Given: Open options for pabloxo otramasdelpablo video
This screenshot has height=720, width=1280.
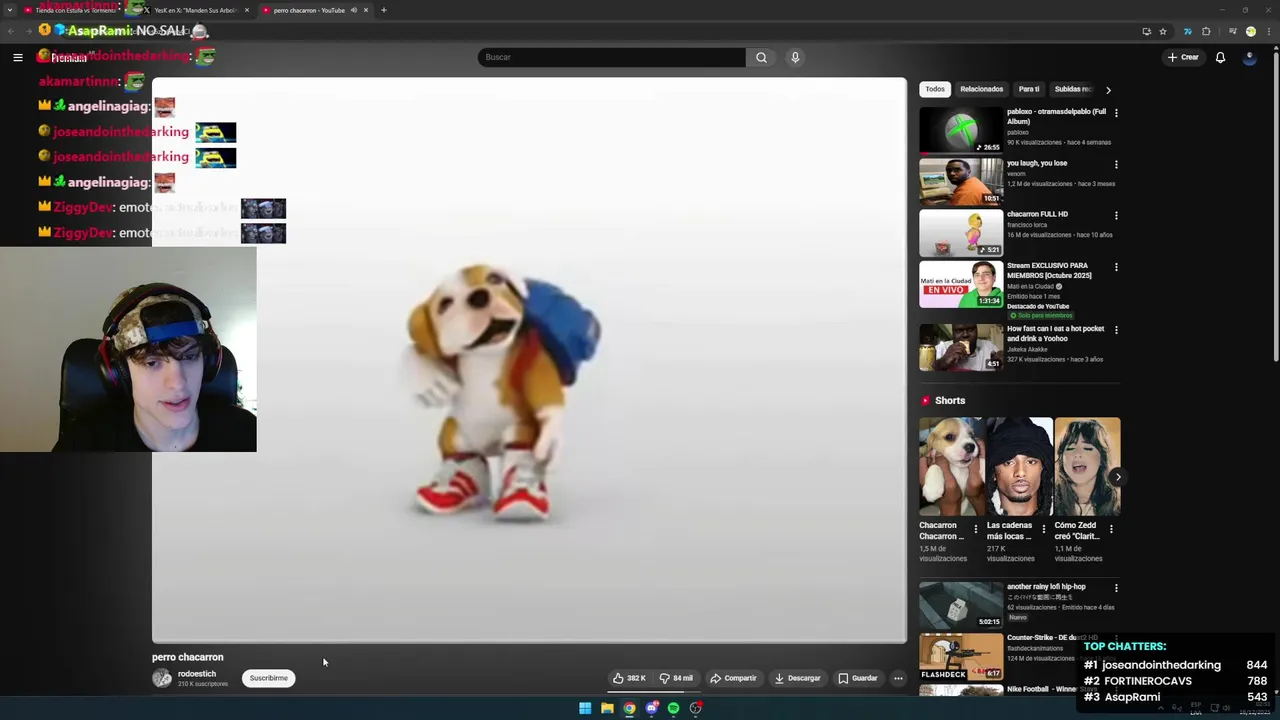Looking at the screenshot, I should (x=1116, y=113).
